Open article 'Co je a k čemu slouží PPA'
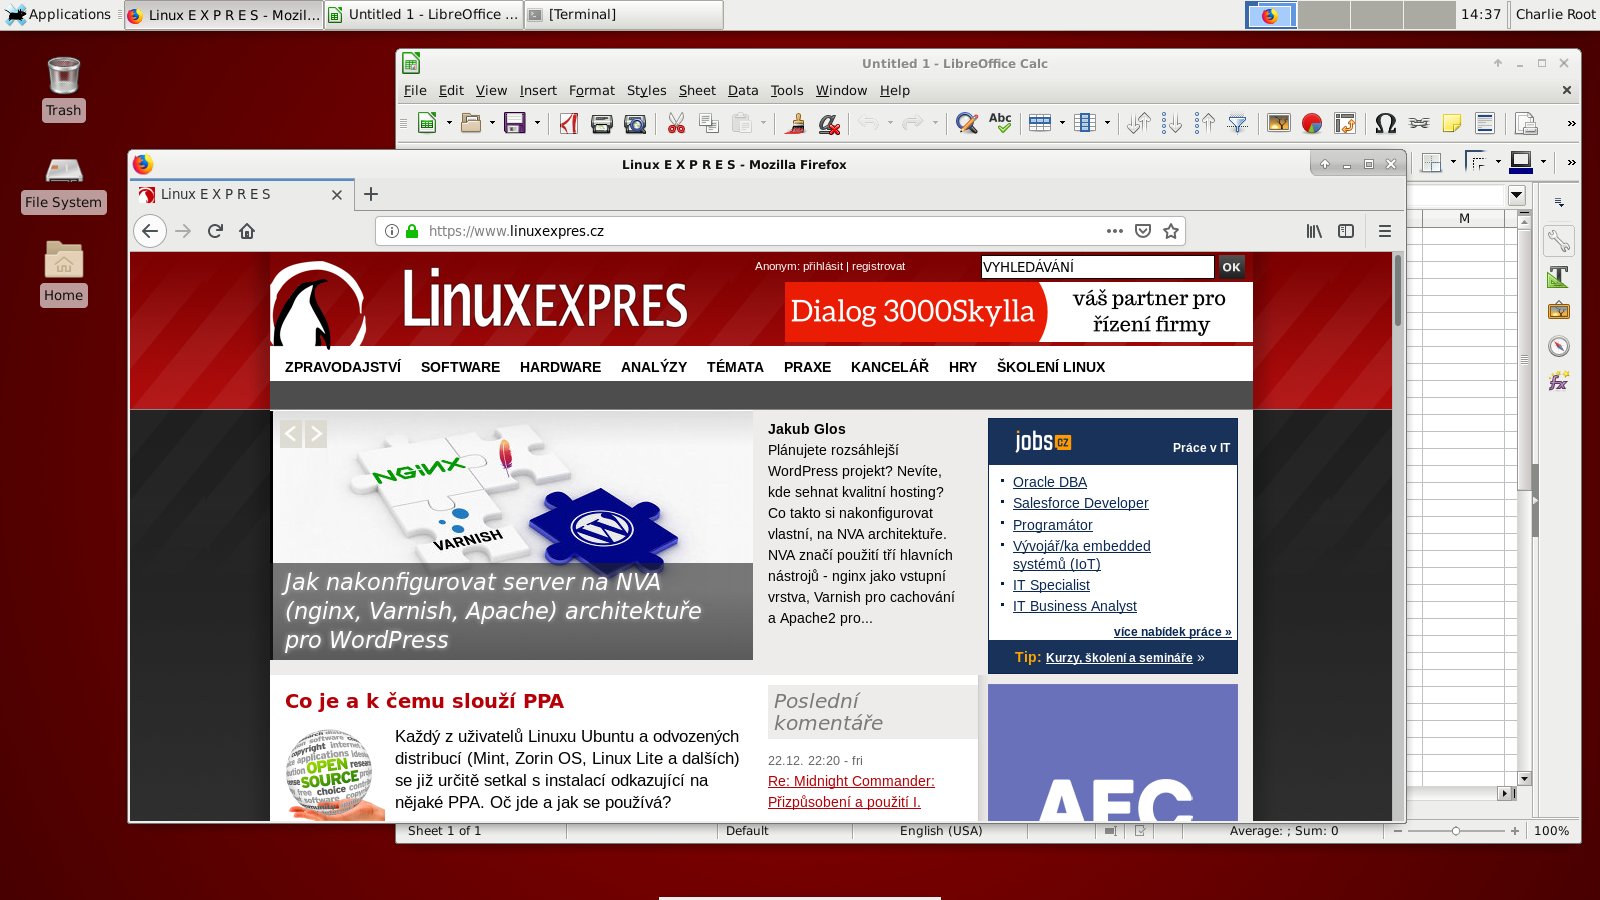Viewport: 1600px width, 900px height. tap(424, 701)
